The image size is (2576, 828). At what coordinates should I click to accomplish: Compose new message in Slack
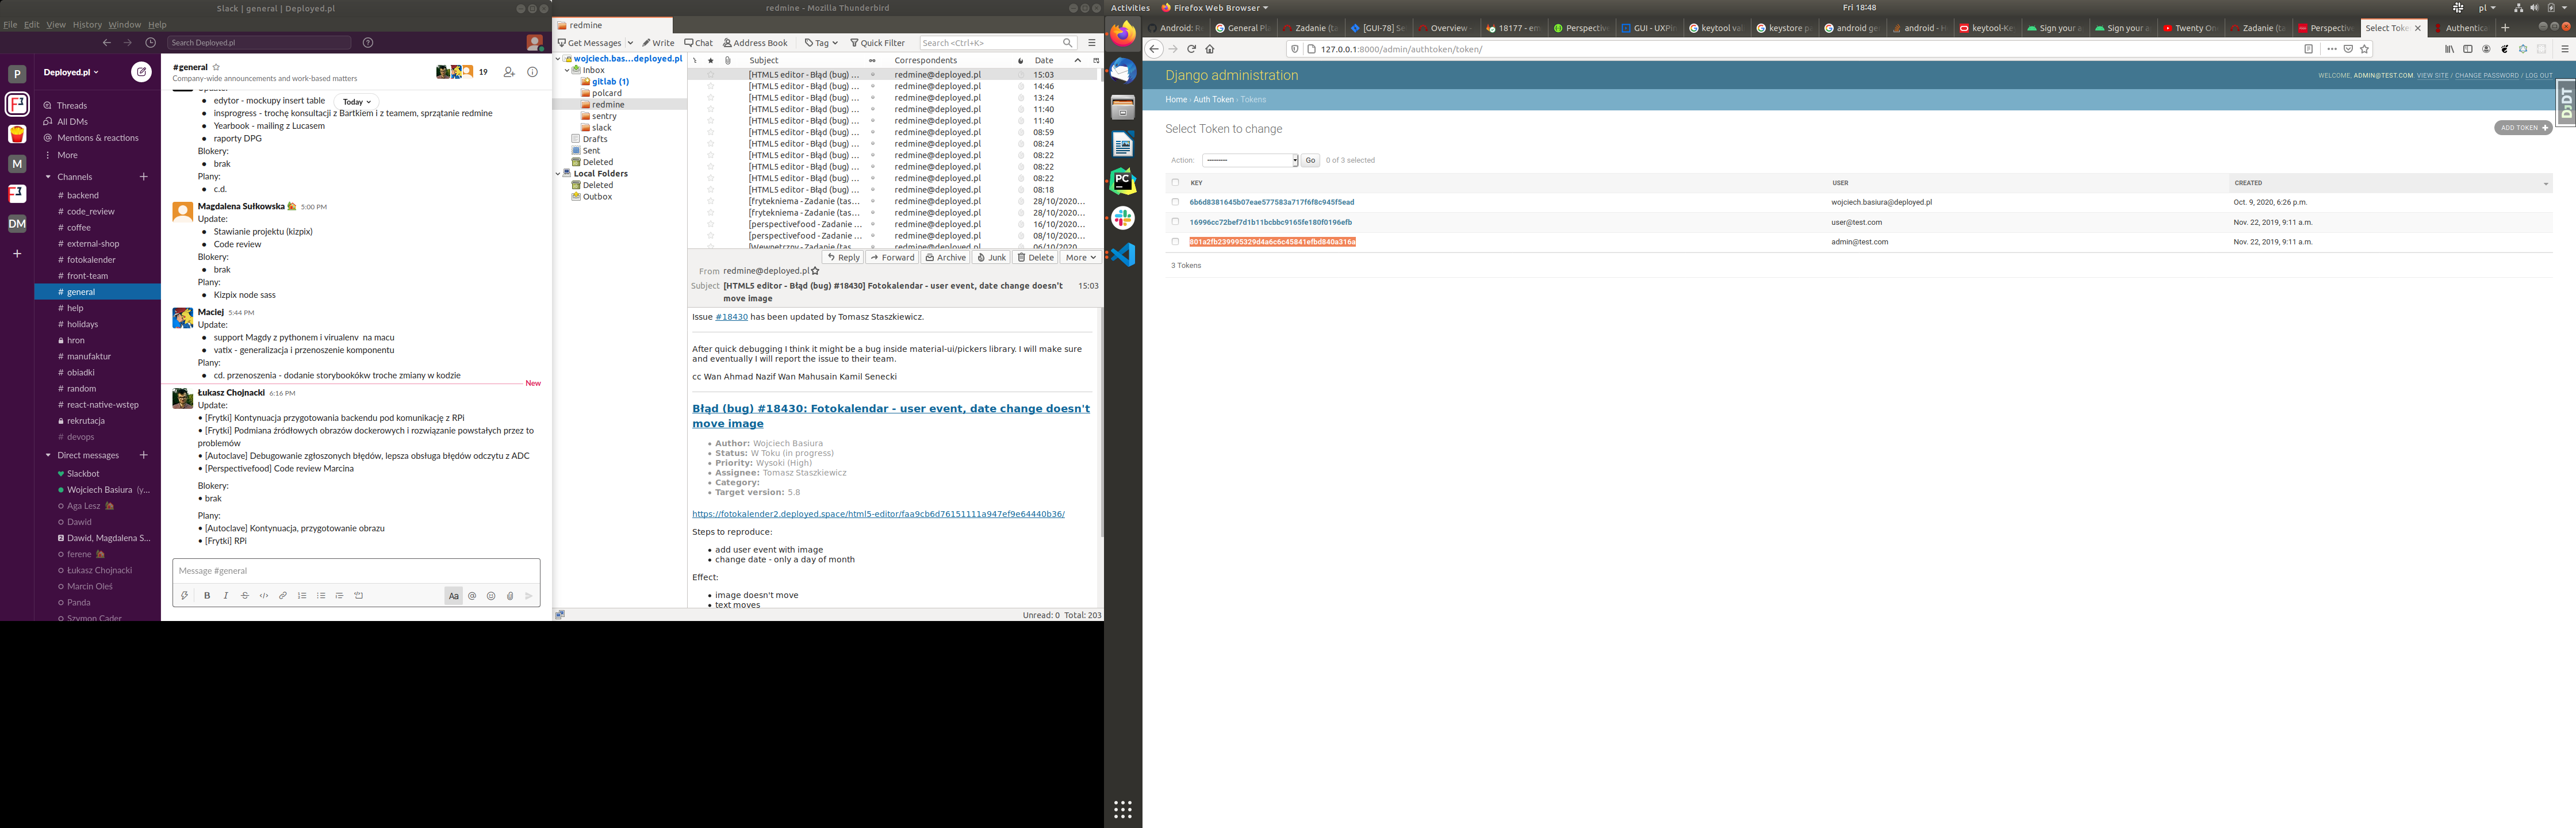coord(142,72)
